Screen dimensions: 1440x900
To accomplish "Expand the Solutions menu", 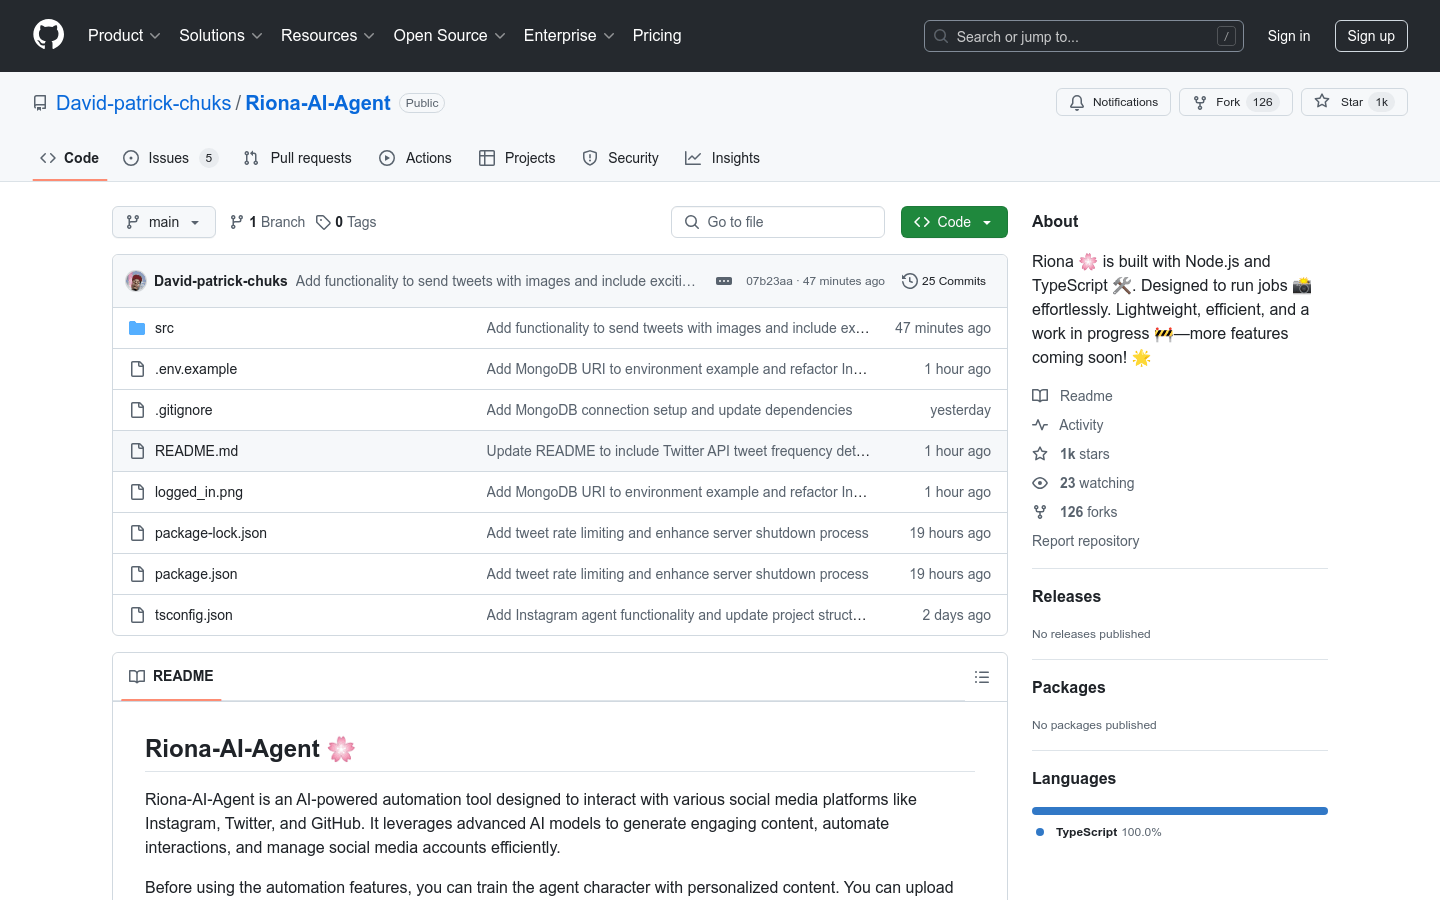I will pyautogui.click(x=221, y=35).
